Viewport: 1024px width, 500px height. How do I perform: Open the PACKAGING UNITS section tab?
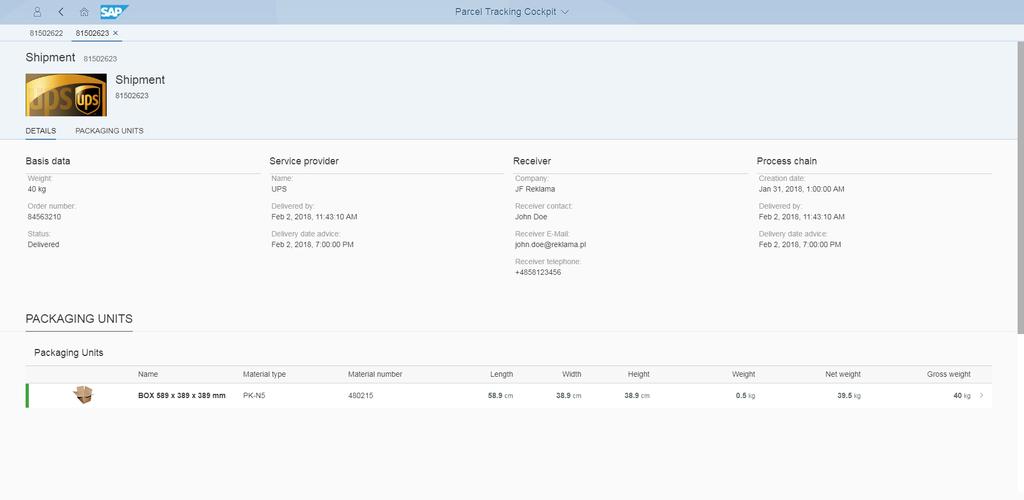click(x=109, y=131)
